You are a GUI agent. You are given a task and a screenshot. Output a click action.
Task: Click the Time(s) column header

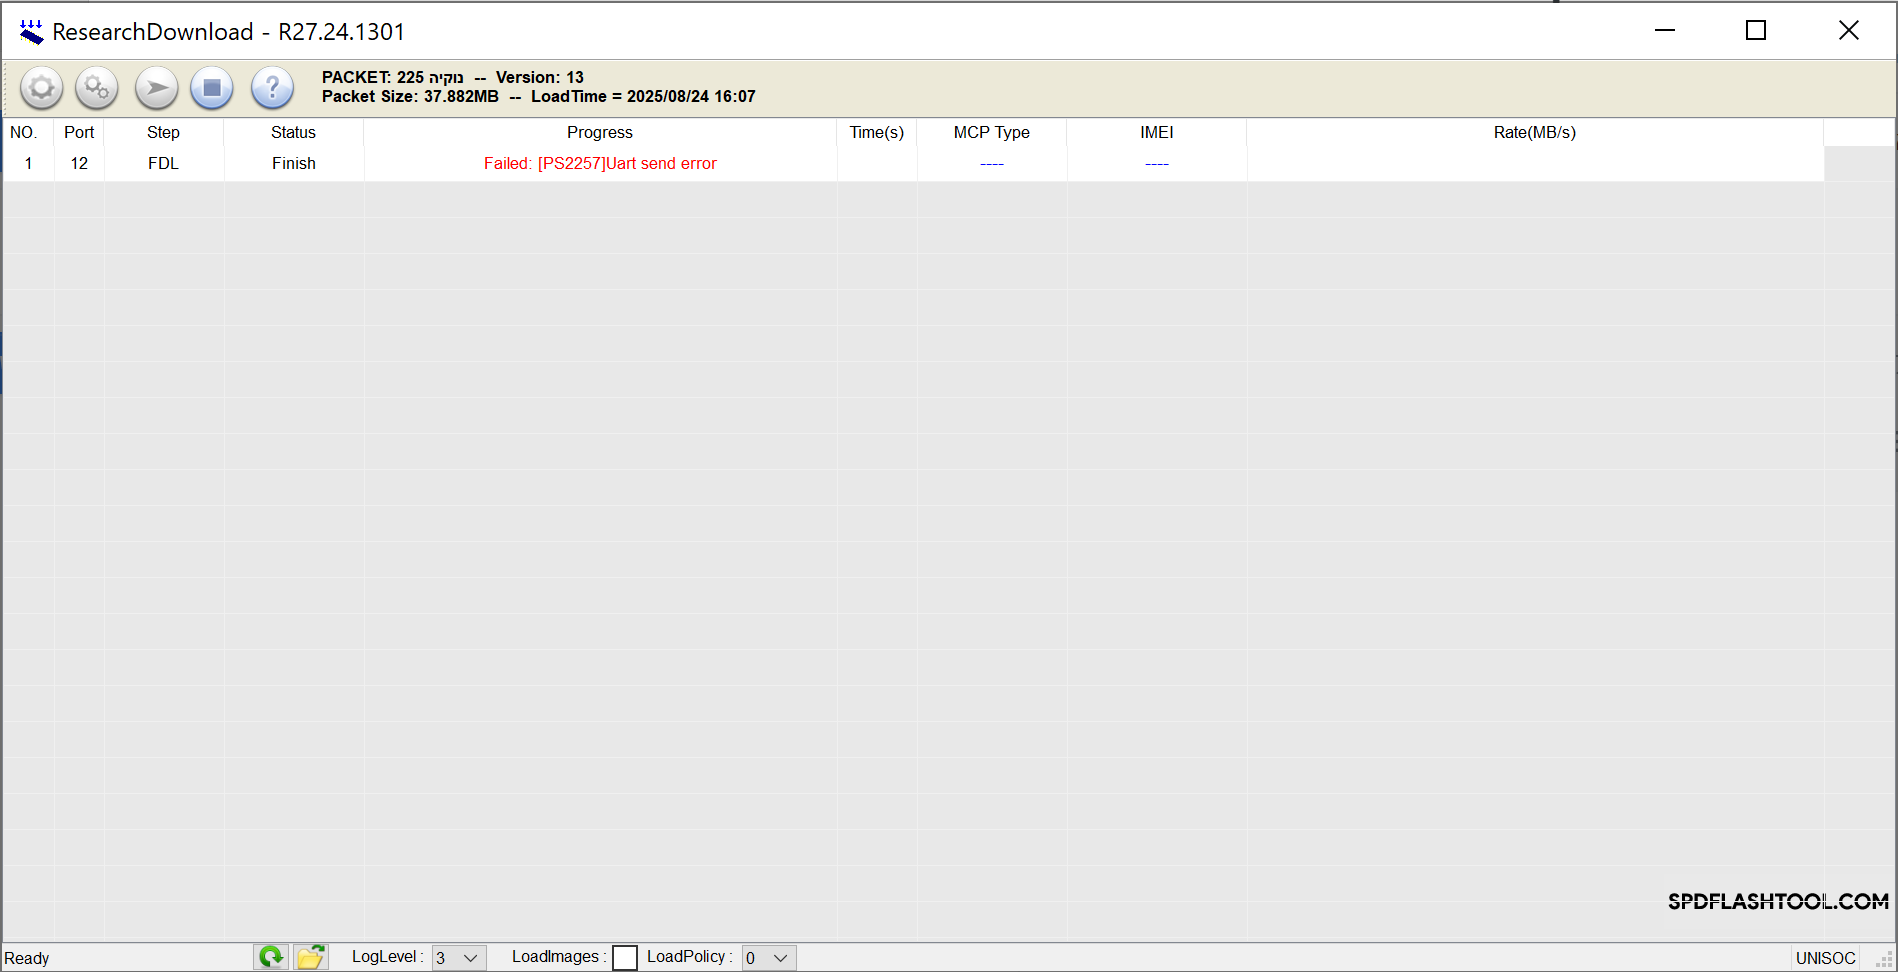click(877, 132)
